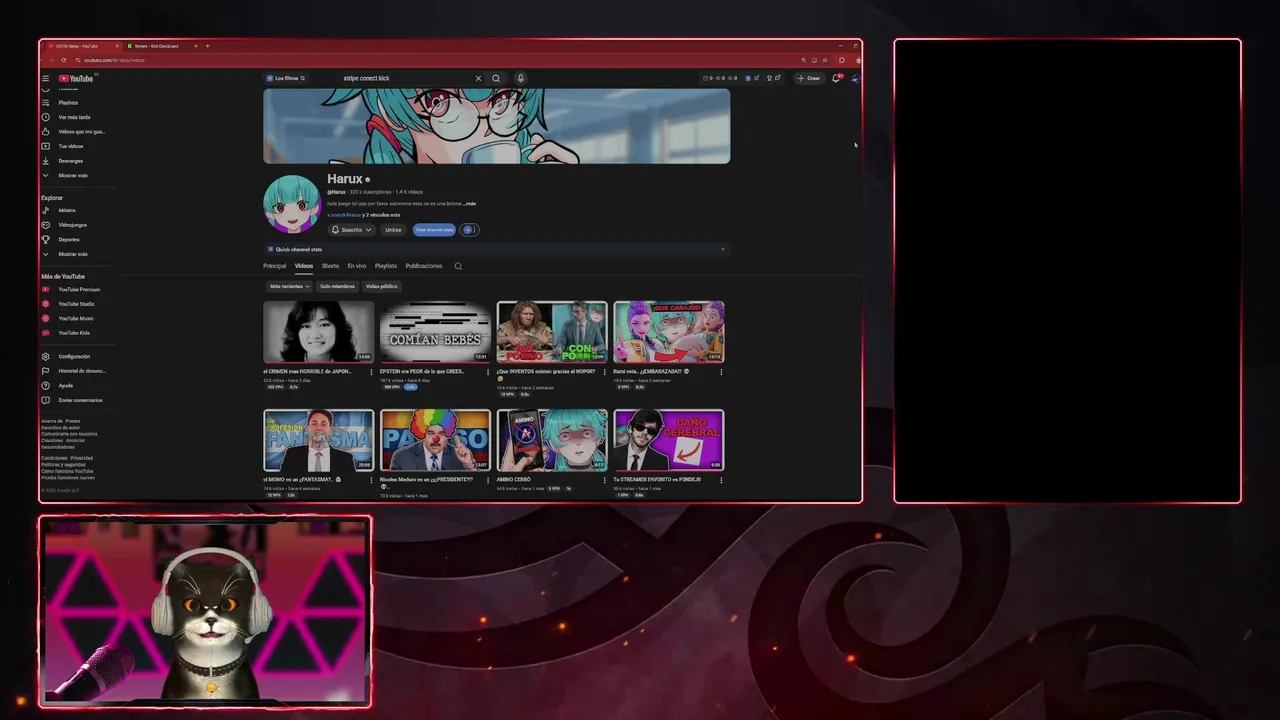This screenshot has width=1280, height=720.
Task: Open Deportes under Explorar
Action: tap(69, 239)
